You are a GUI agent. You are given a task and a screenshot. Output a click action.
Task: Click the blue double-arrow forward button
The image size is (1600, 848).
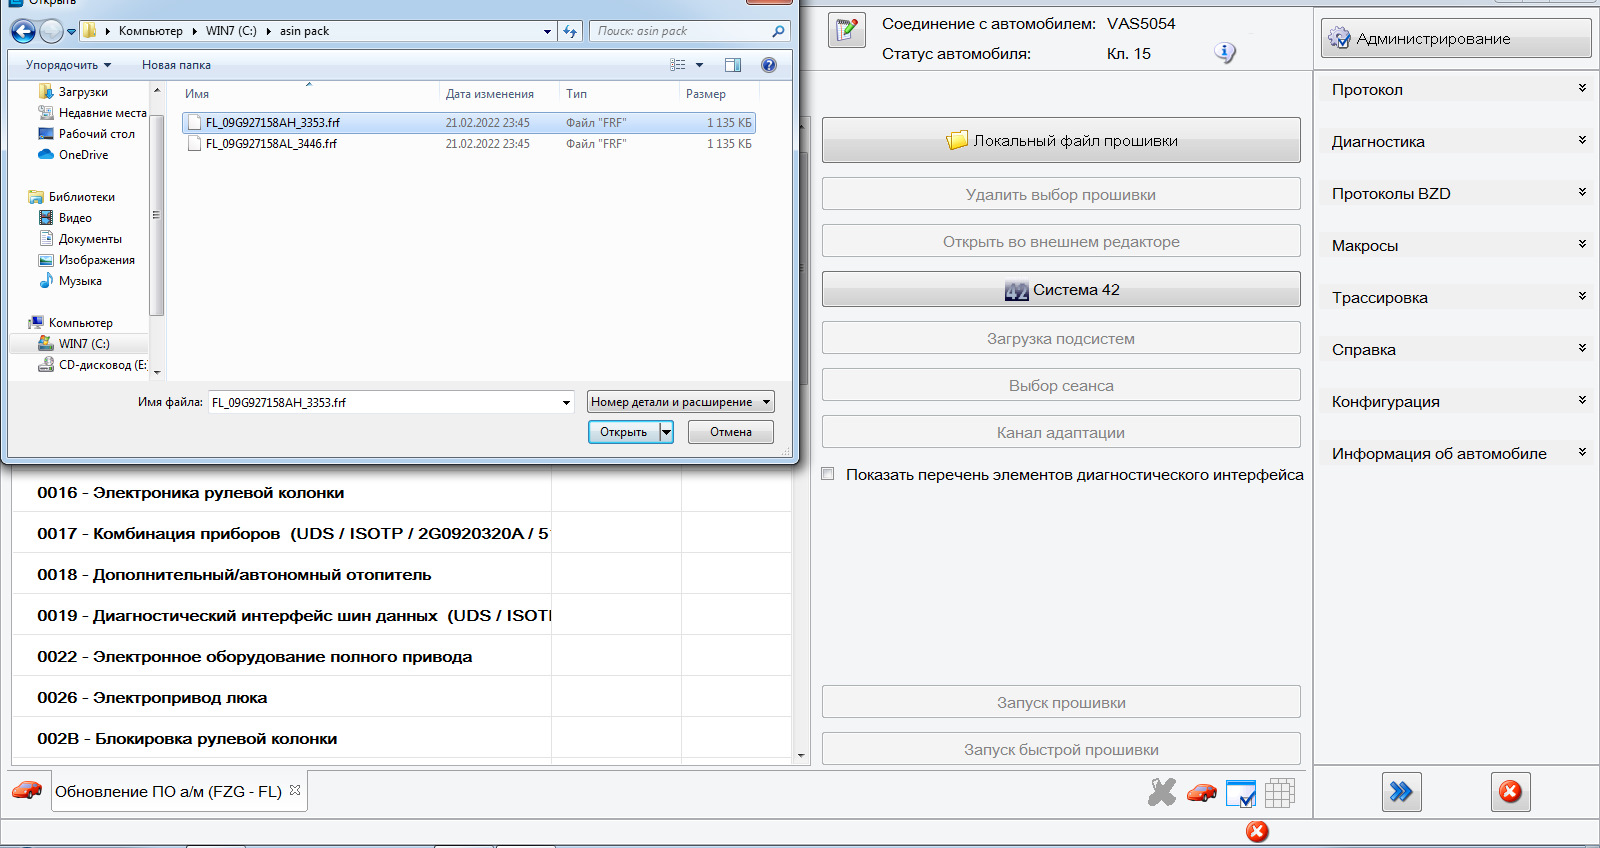tap(1402, 792)
